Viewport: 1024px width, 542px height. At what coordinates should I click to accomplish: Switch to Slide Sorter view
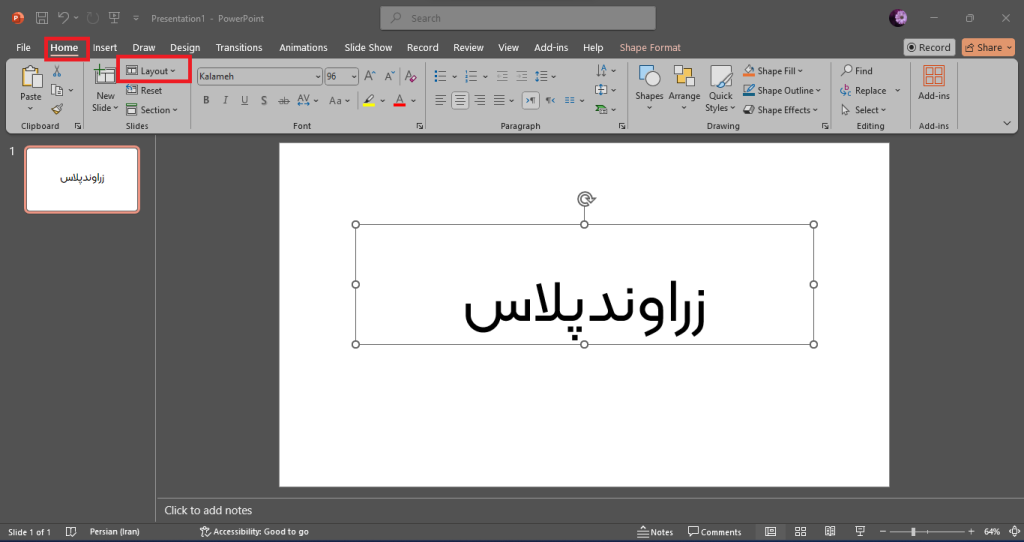(x=801, y=532)
